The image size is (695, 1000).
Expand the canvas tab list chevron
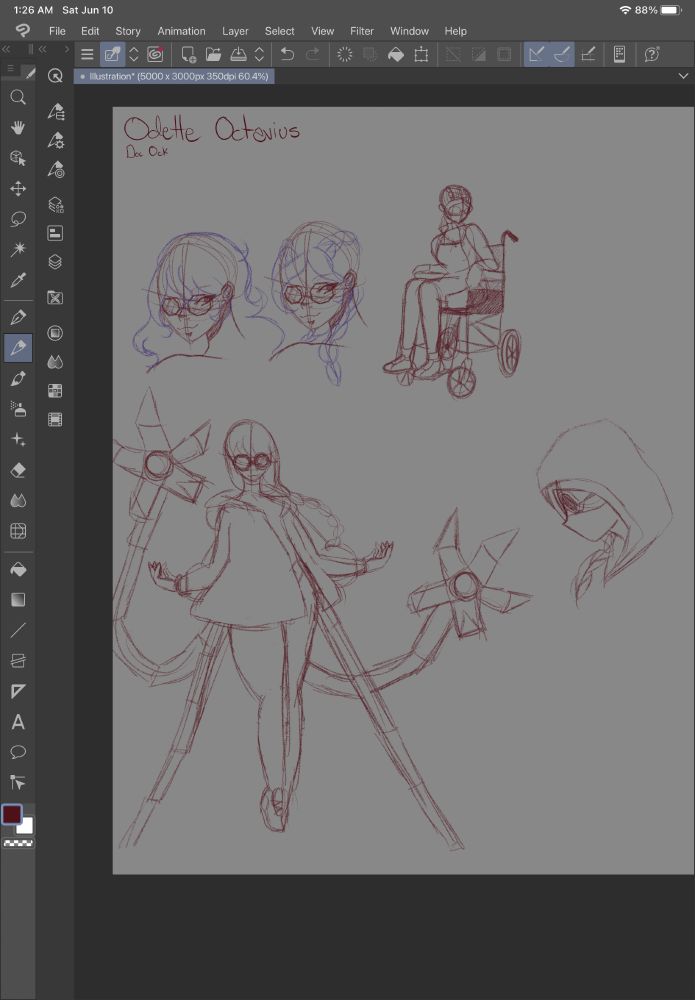684,76
